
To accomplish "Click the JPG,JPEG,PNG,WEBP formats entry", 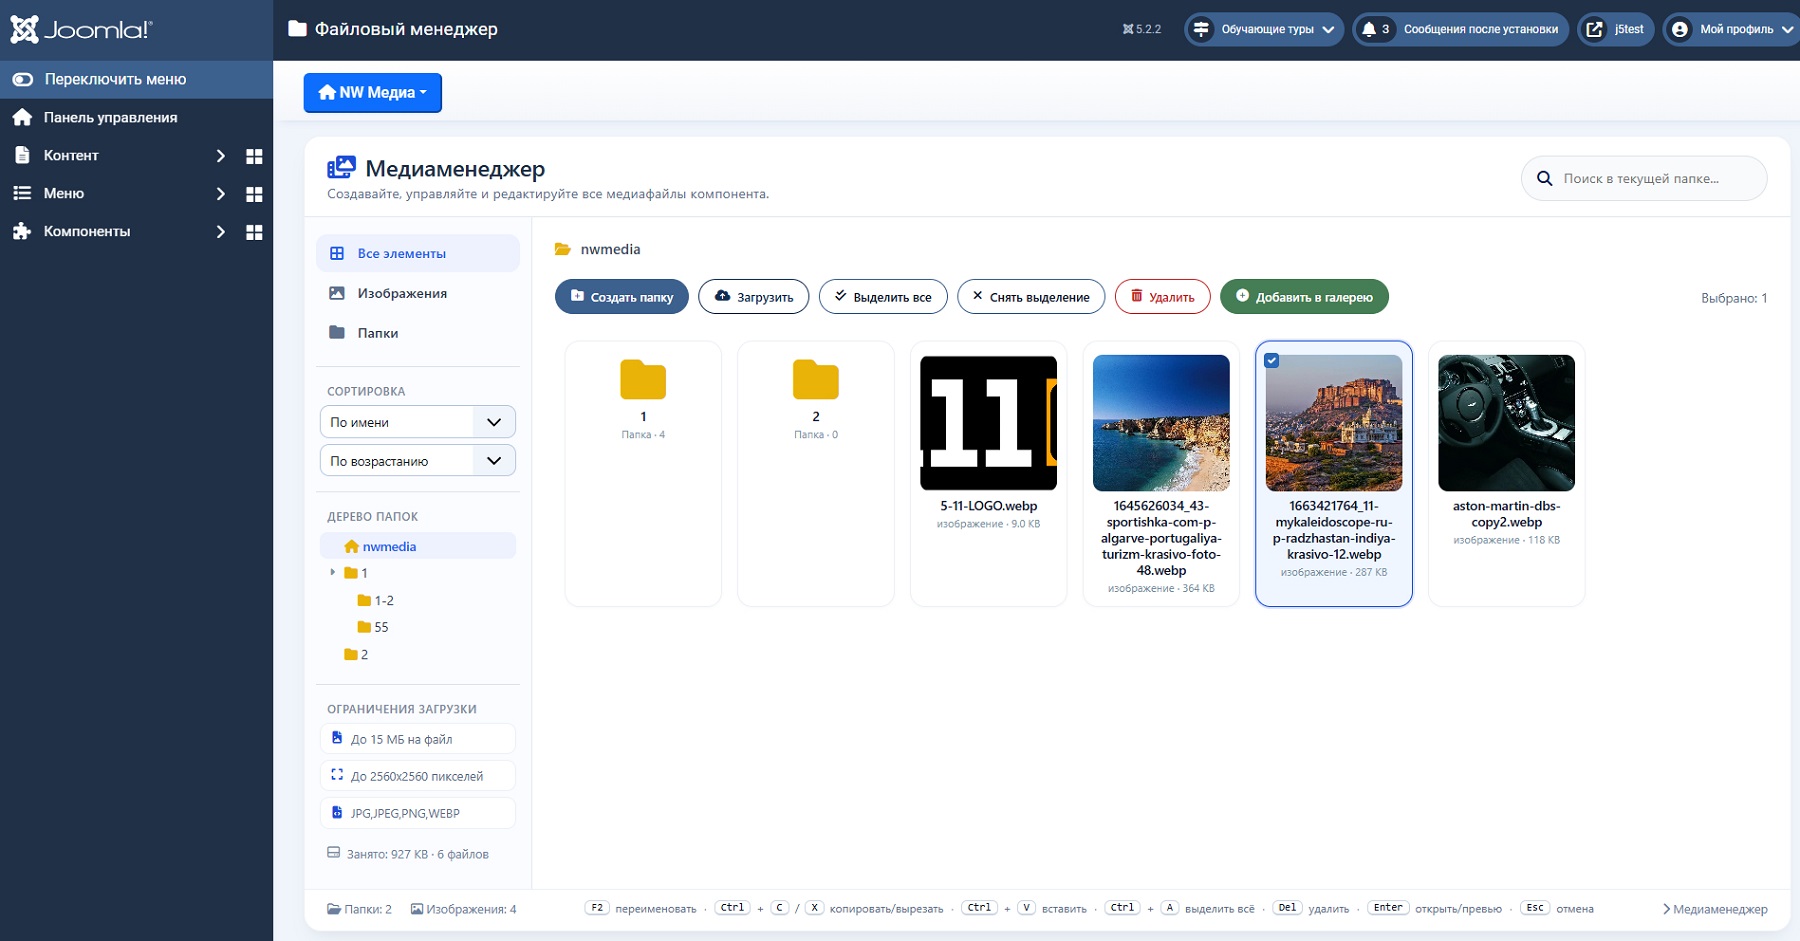I will (x=418, y=813).
